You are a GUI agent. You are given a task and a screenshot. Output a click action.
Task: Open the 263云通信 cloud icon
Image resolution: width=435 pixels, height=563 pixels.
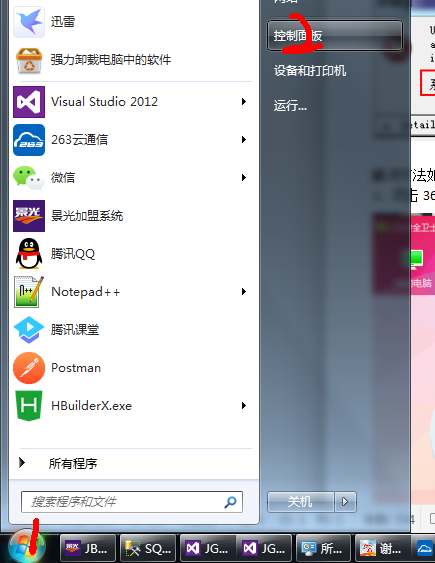29,140
